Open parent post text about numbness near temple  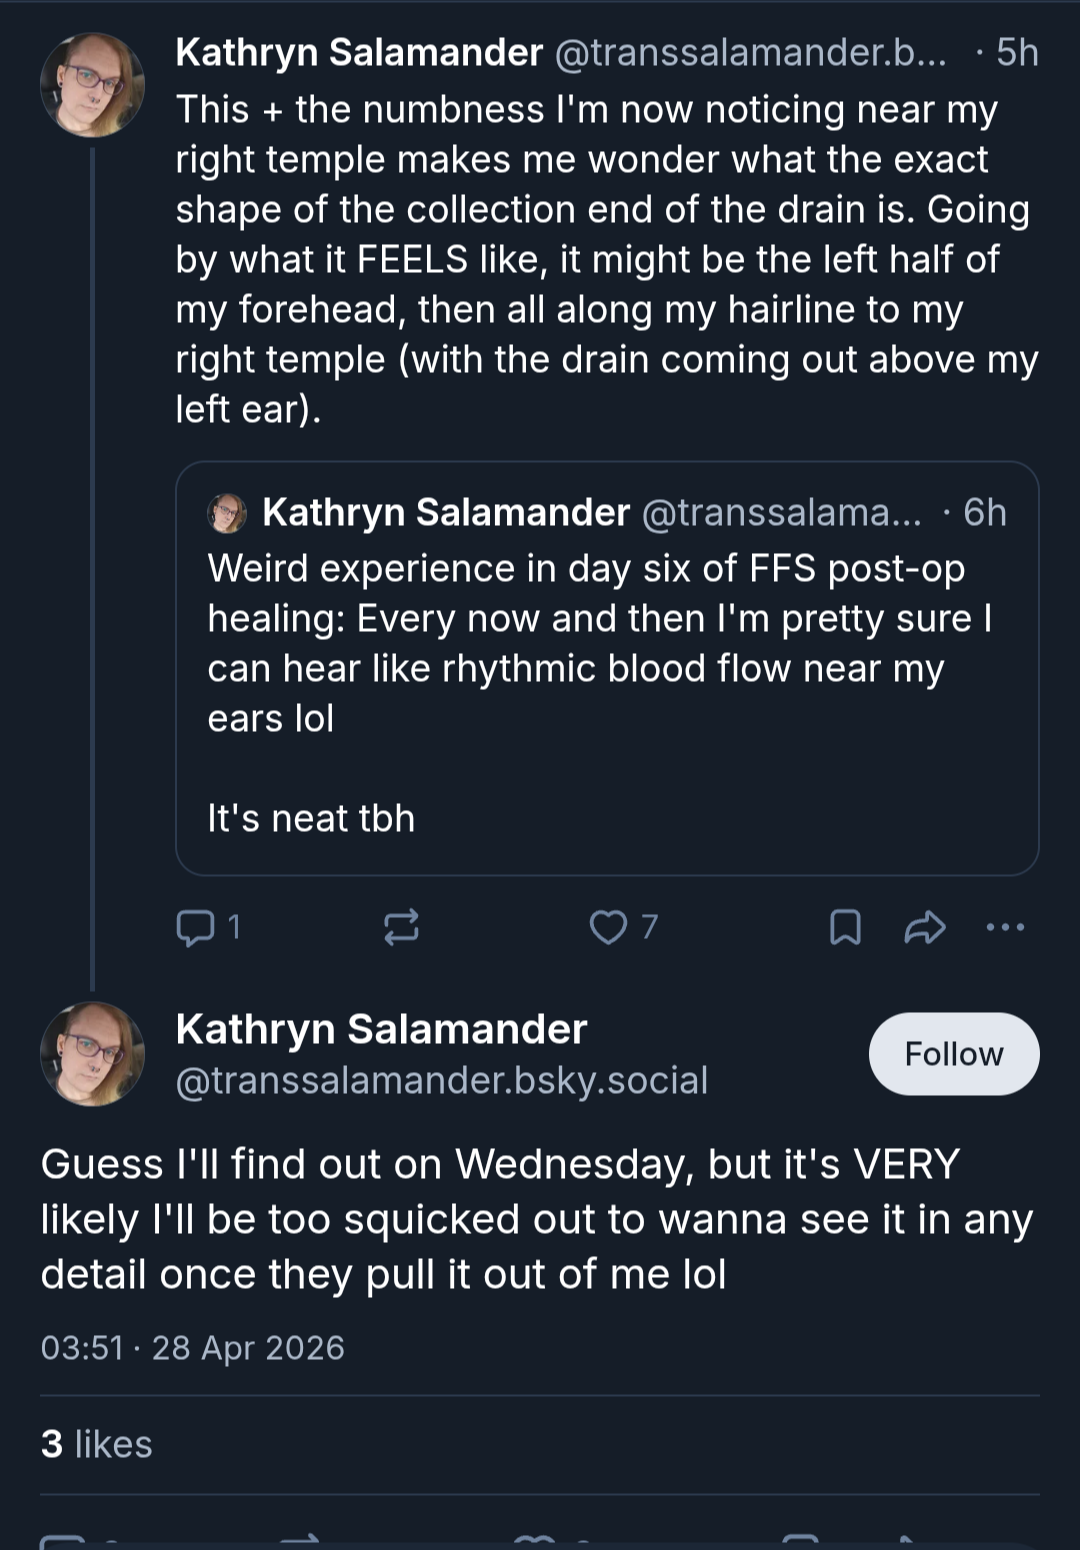coord(607,259)
